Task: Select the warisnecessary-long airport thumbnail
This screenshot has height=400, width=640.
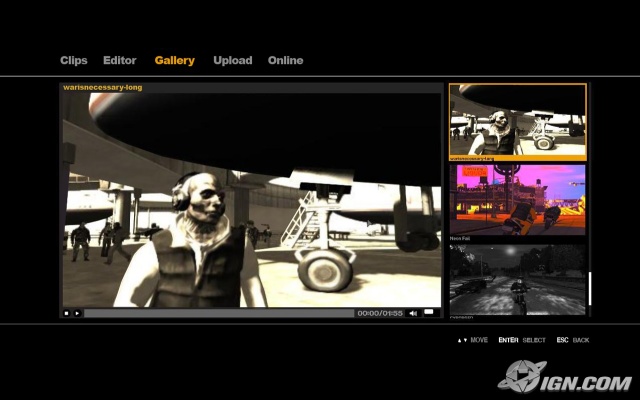Action: click(517, 119)
